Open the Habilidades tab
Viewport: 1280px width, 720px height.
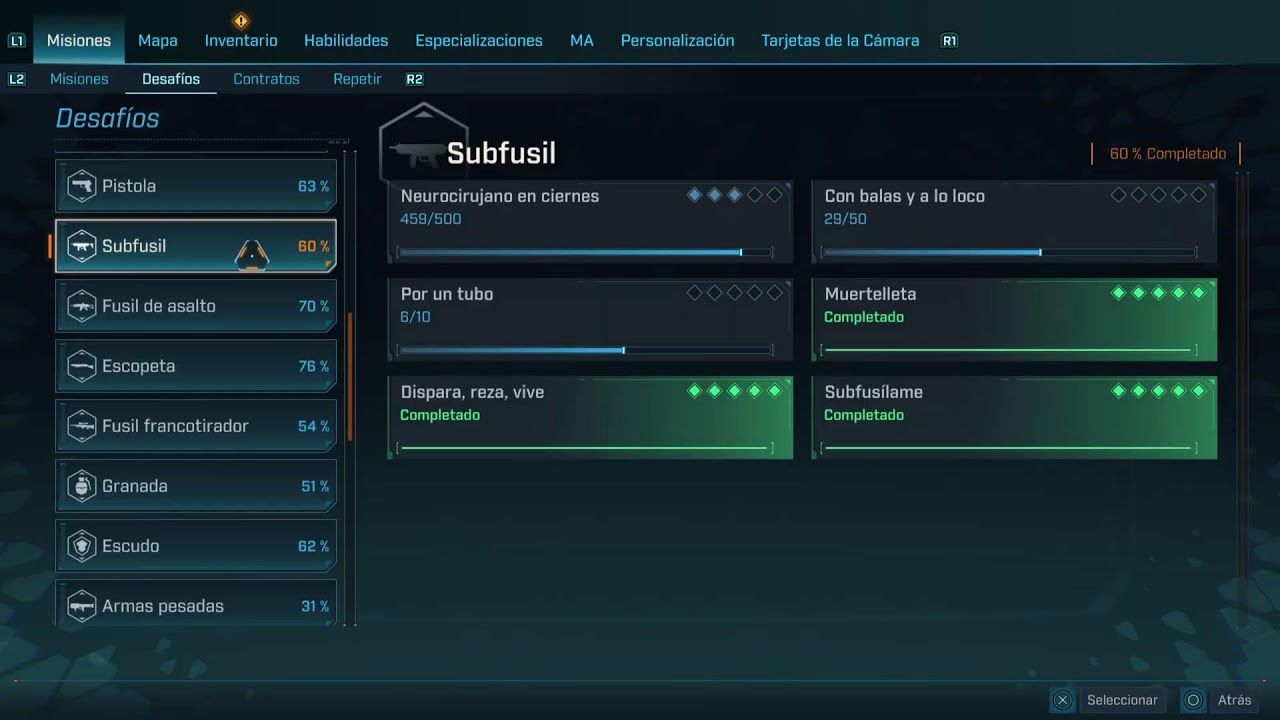pyautogui.click(x=346, y=41)
